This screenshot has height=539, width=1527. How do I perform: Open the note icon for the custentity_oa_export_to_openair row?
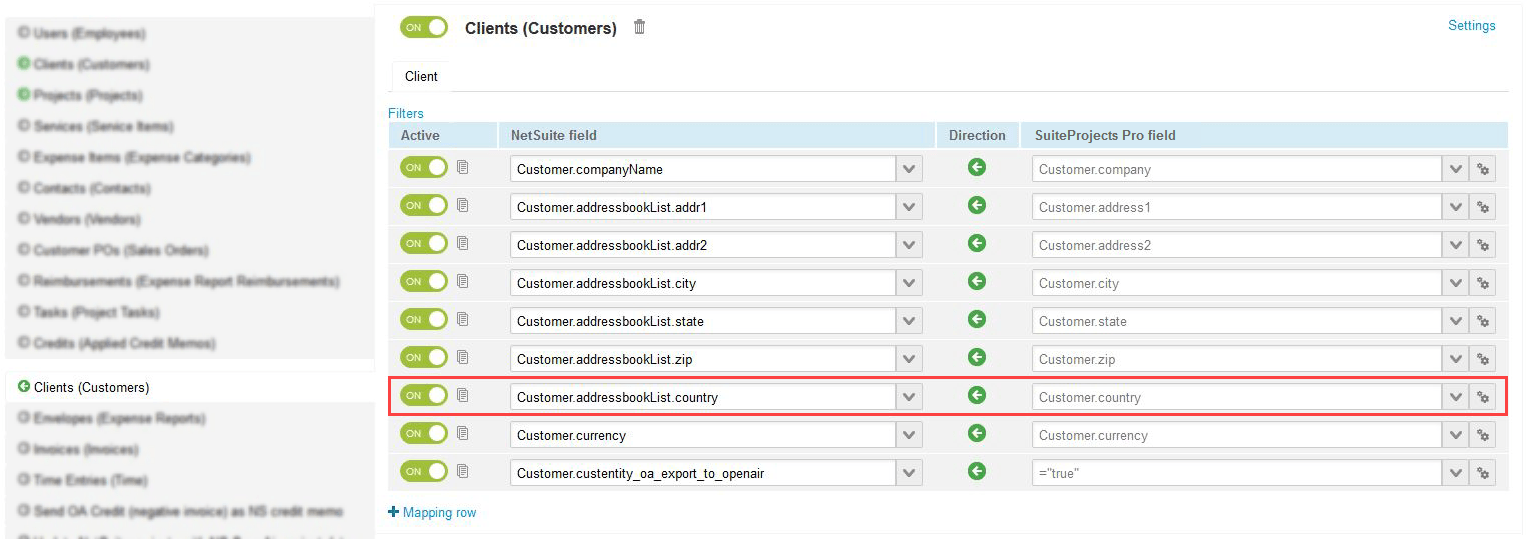[x=463, y=471]
